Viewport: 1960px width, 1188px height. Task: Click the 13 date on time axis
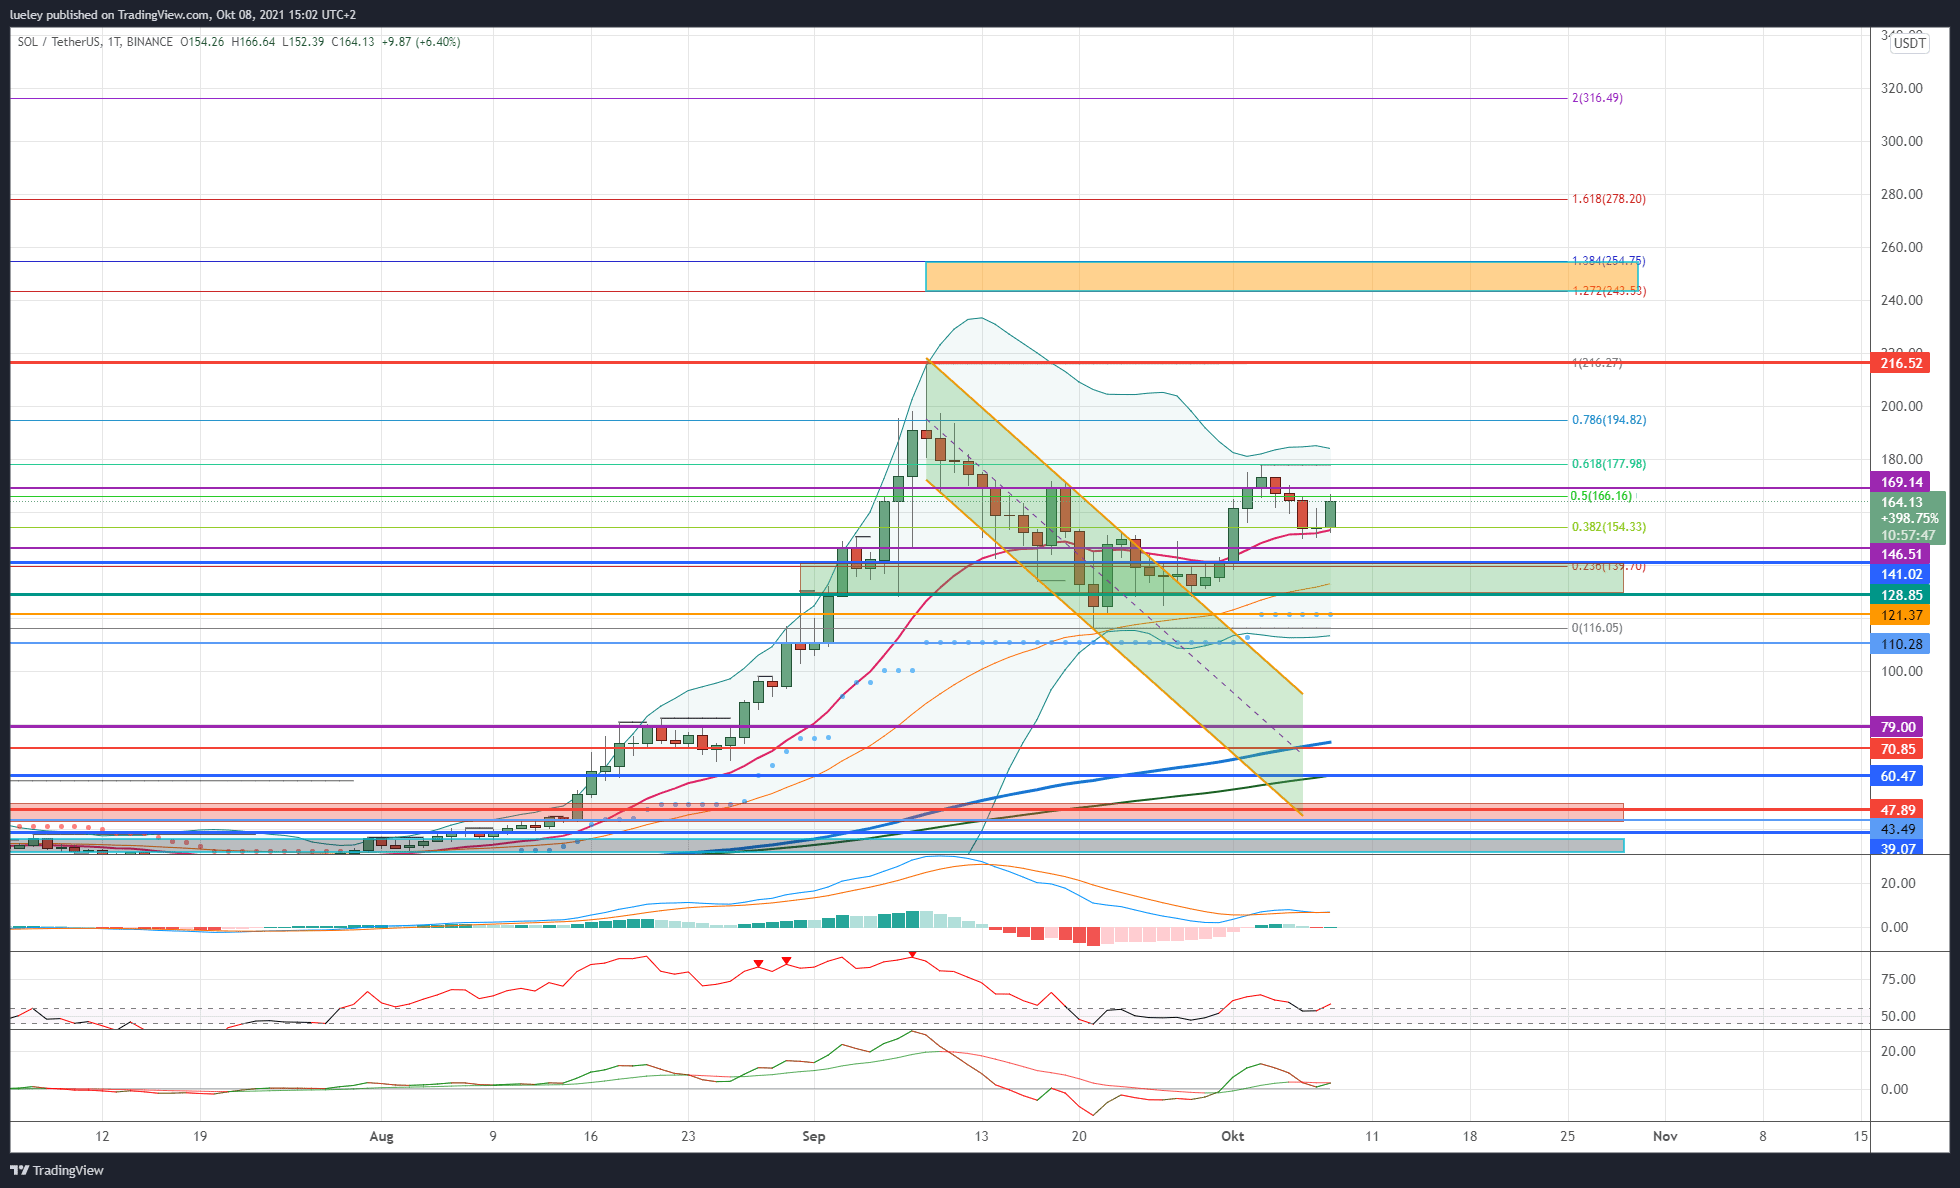982,1136
